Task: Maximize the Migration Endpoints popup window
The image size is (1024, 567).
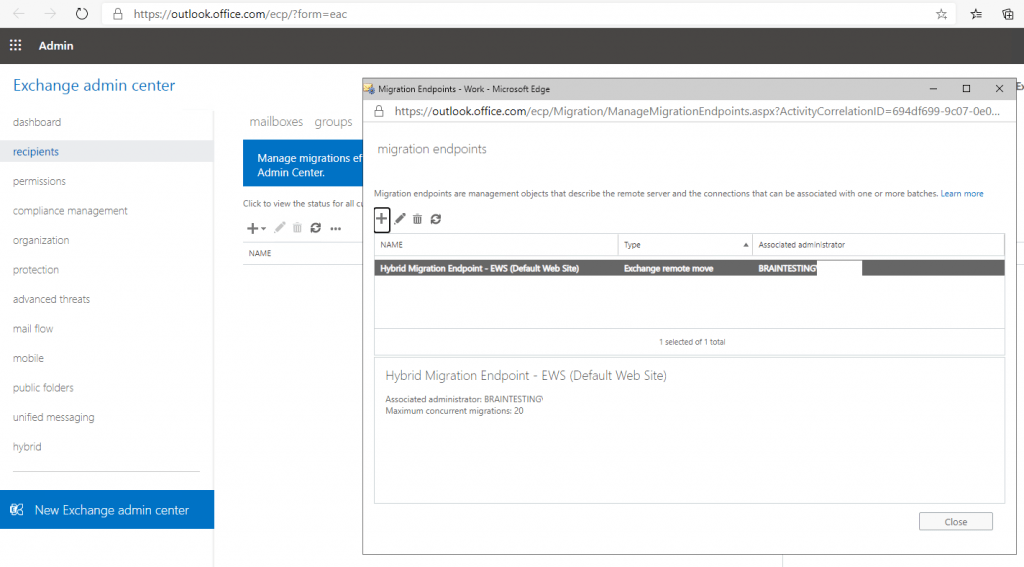Action: point(966,89)
